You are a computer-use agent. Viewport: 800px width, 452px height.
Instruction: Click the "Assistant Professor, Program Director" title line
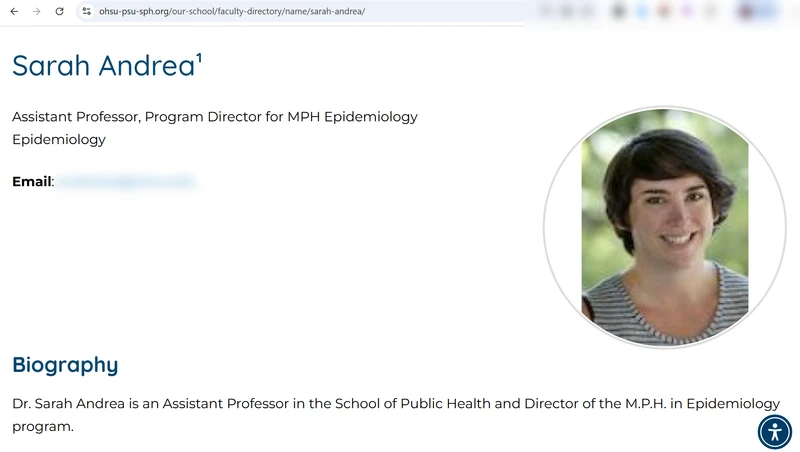[x=214, y=117]
